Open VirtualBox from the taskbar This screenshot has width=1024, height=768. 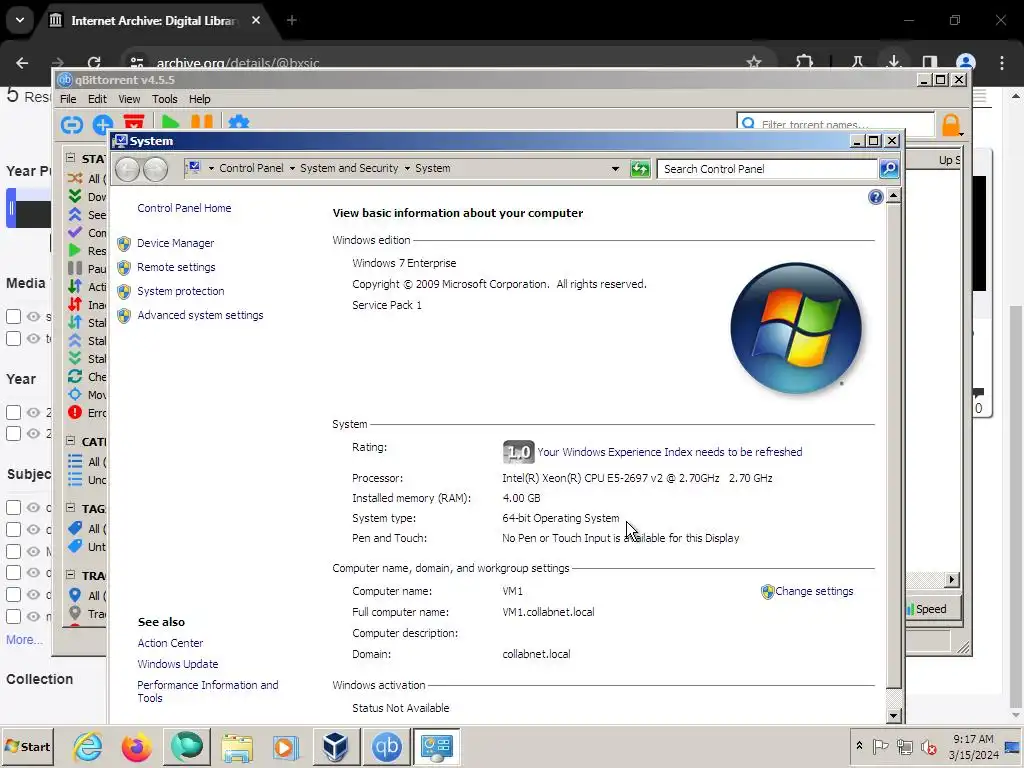pyautogui.click(x=336, y=747)
